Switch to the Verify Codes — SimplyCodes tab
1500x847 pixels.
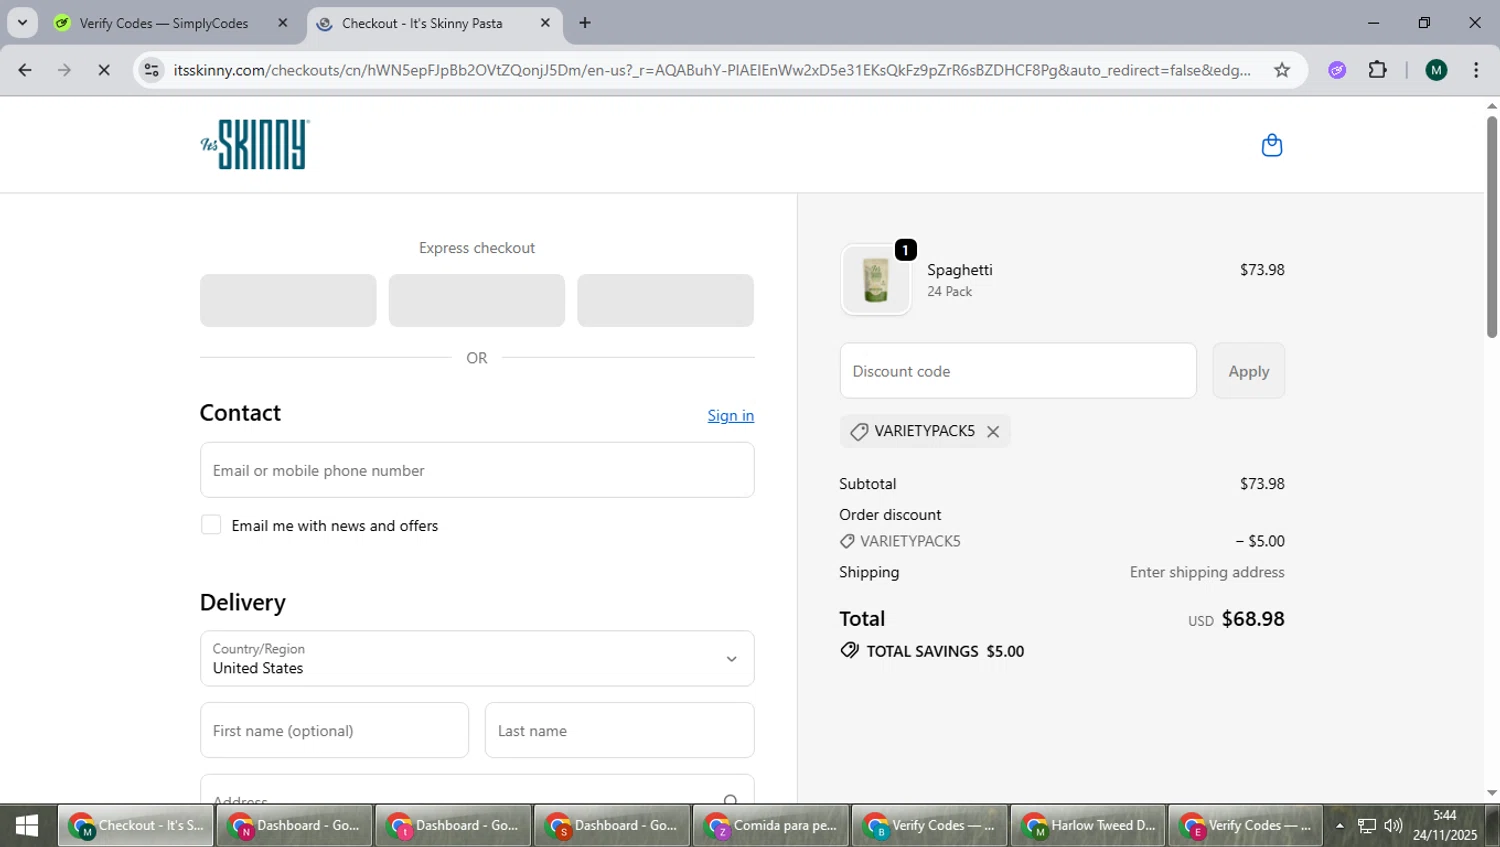164,23
